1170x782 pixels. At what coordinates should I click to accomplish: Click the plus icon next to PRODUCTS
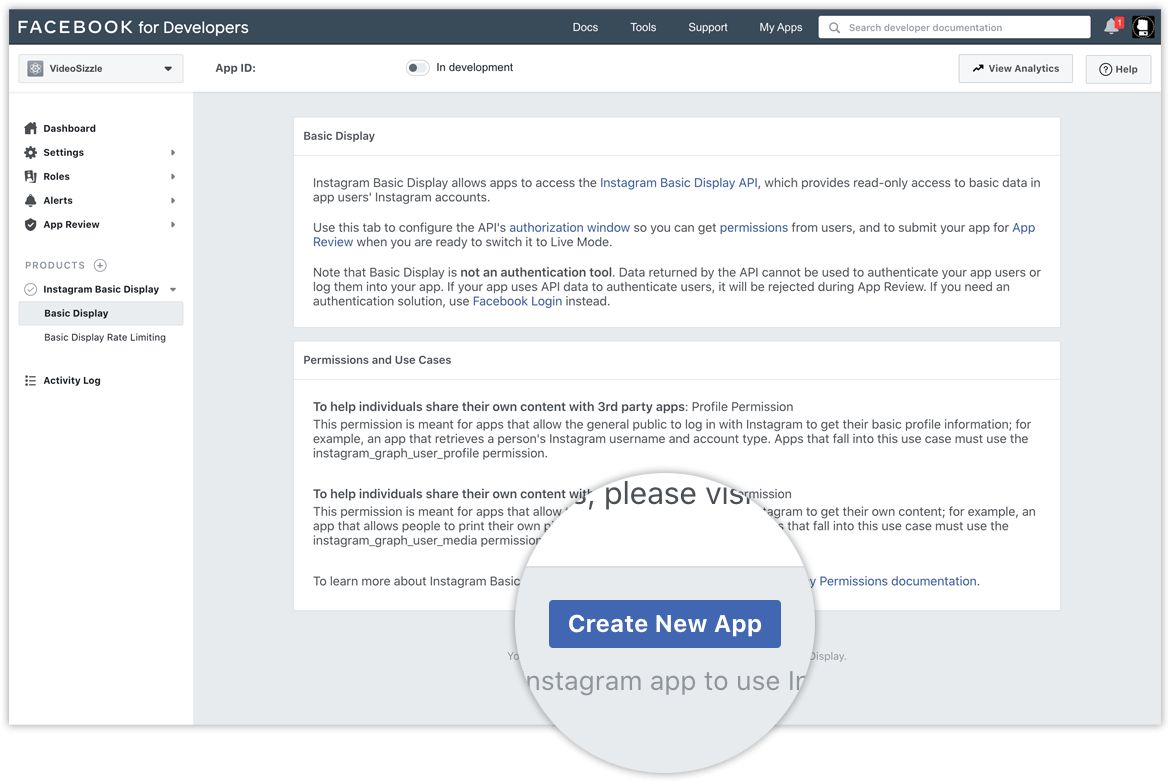pyautogui.click(x=100, y=265)
